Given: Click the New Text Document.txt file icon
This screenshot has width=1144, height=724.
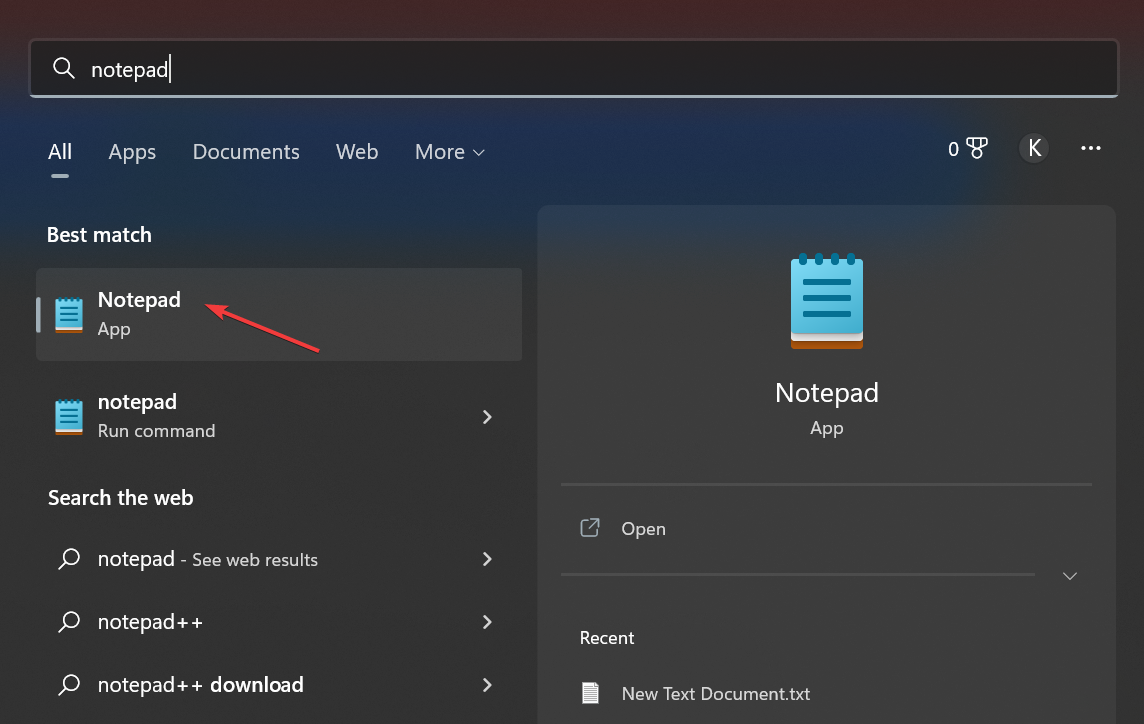Looking at the screenshot, I should 590,693.
